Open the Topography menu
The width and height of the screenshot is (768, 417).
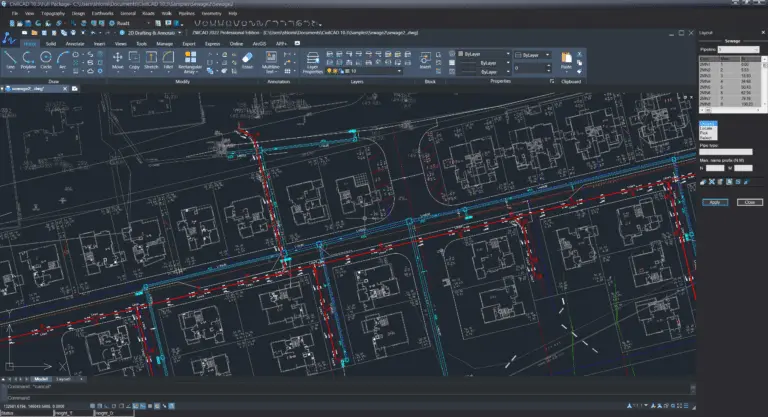tap(53, 14)
